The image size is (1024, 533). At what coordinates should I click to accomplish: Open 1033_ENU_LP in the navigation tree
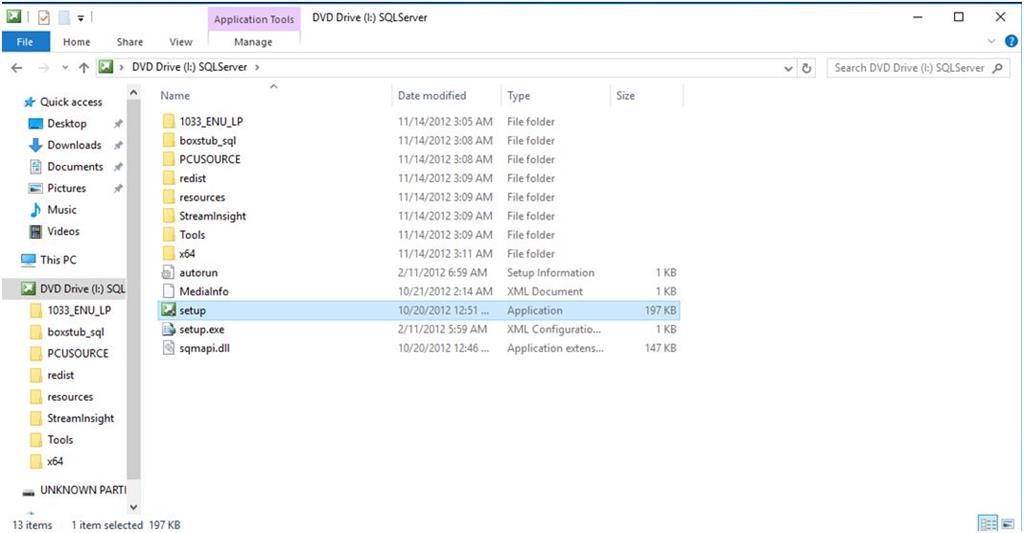(78, 310)
